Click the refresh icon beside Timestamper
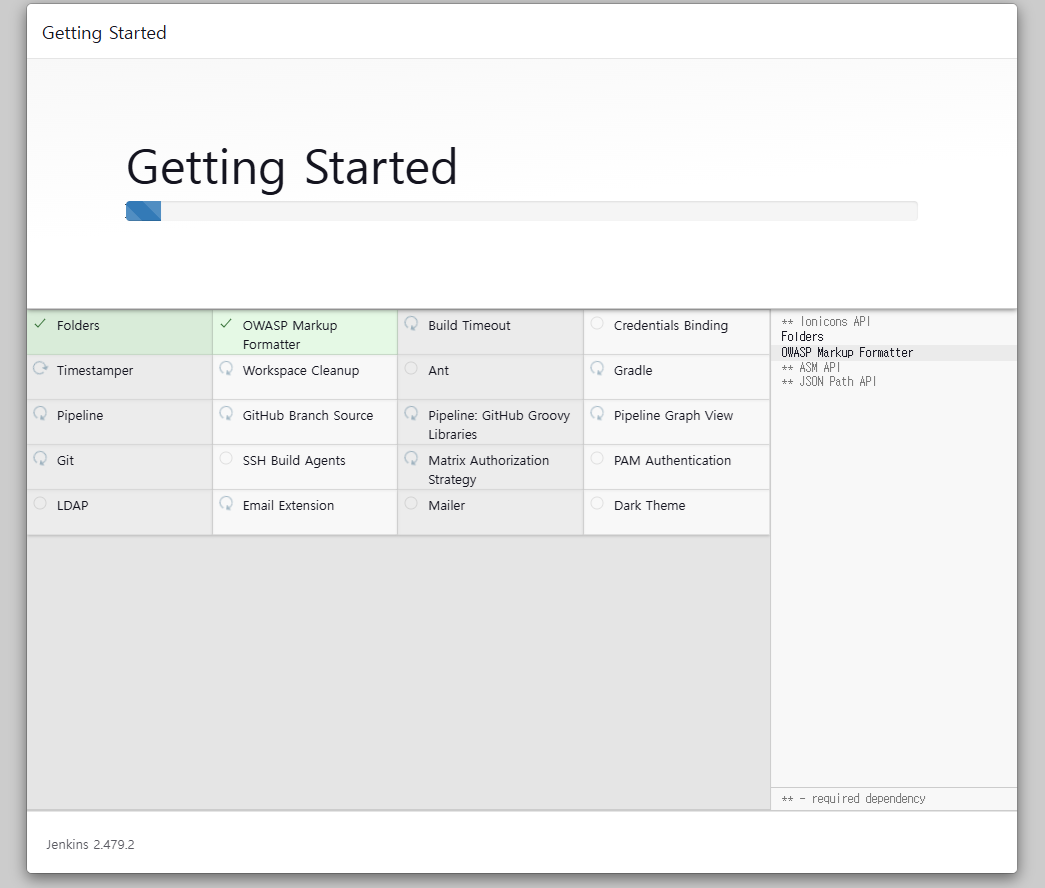Image resolution: width=1045 pixels, height=888 pixels. (x=40, y=369)
